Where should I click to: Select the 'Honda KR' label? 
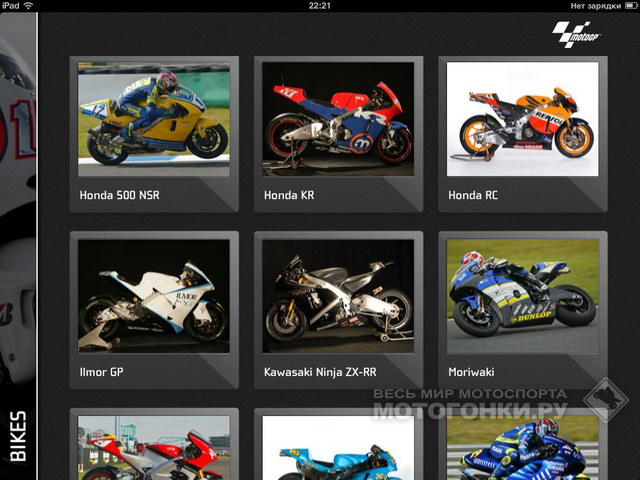pyautogui.click(x=289, y=195)
